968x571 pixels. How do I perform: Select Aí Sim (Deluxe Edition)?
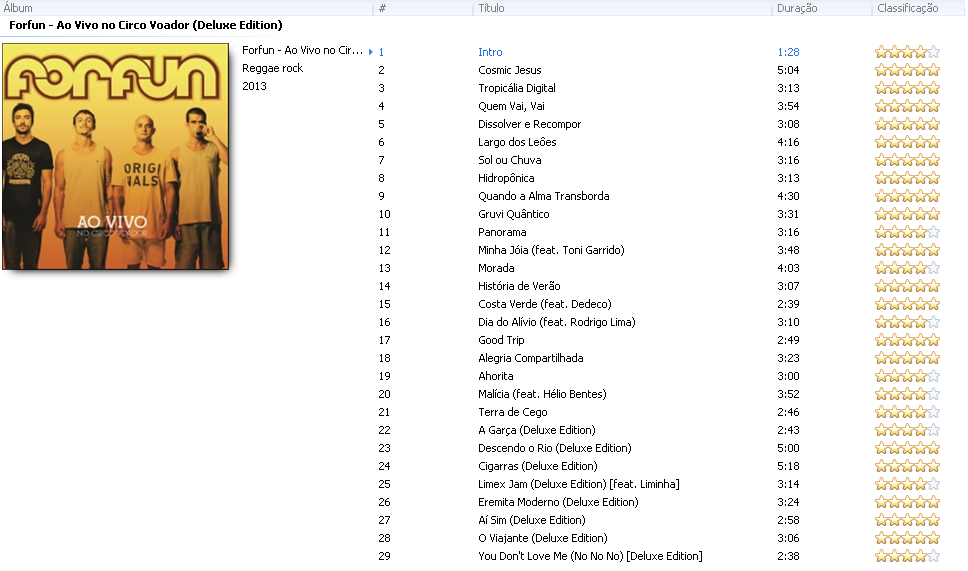[x=532, y=520]
